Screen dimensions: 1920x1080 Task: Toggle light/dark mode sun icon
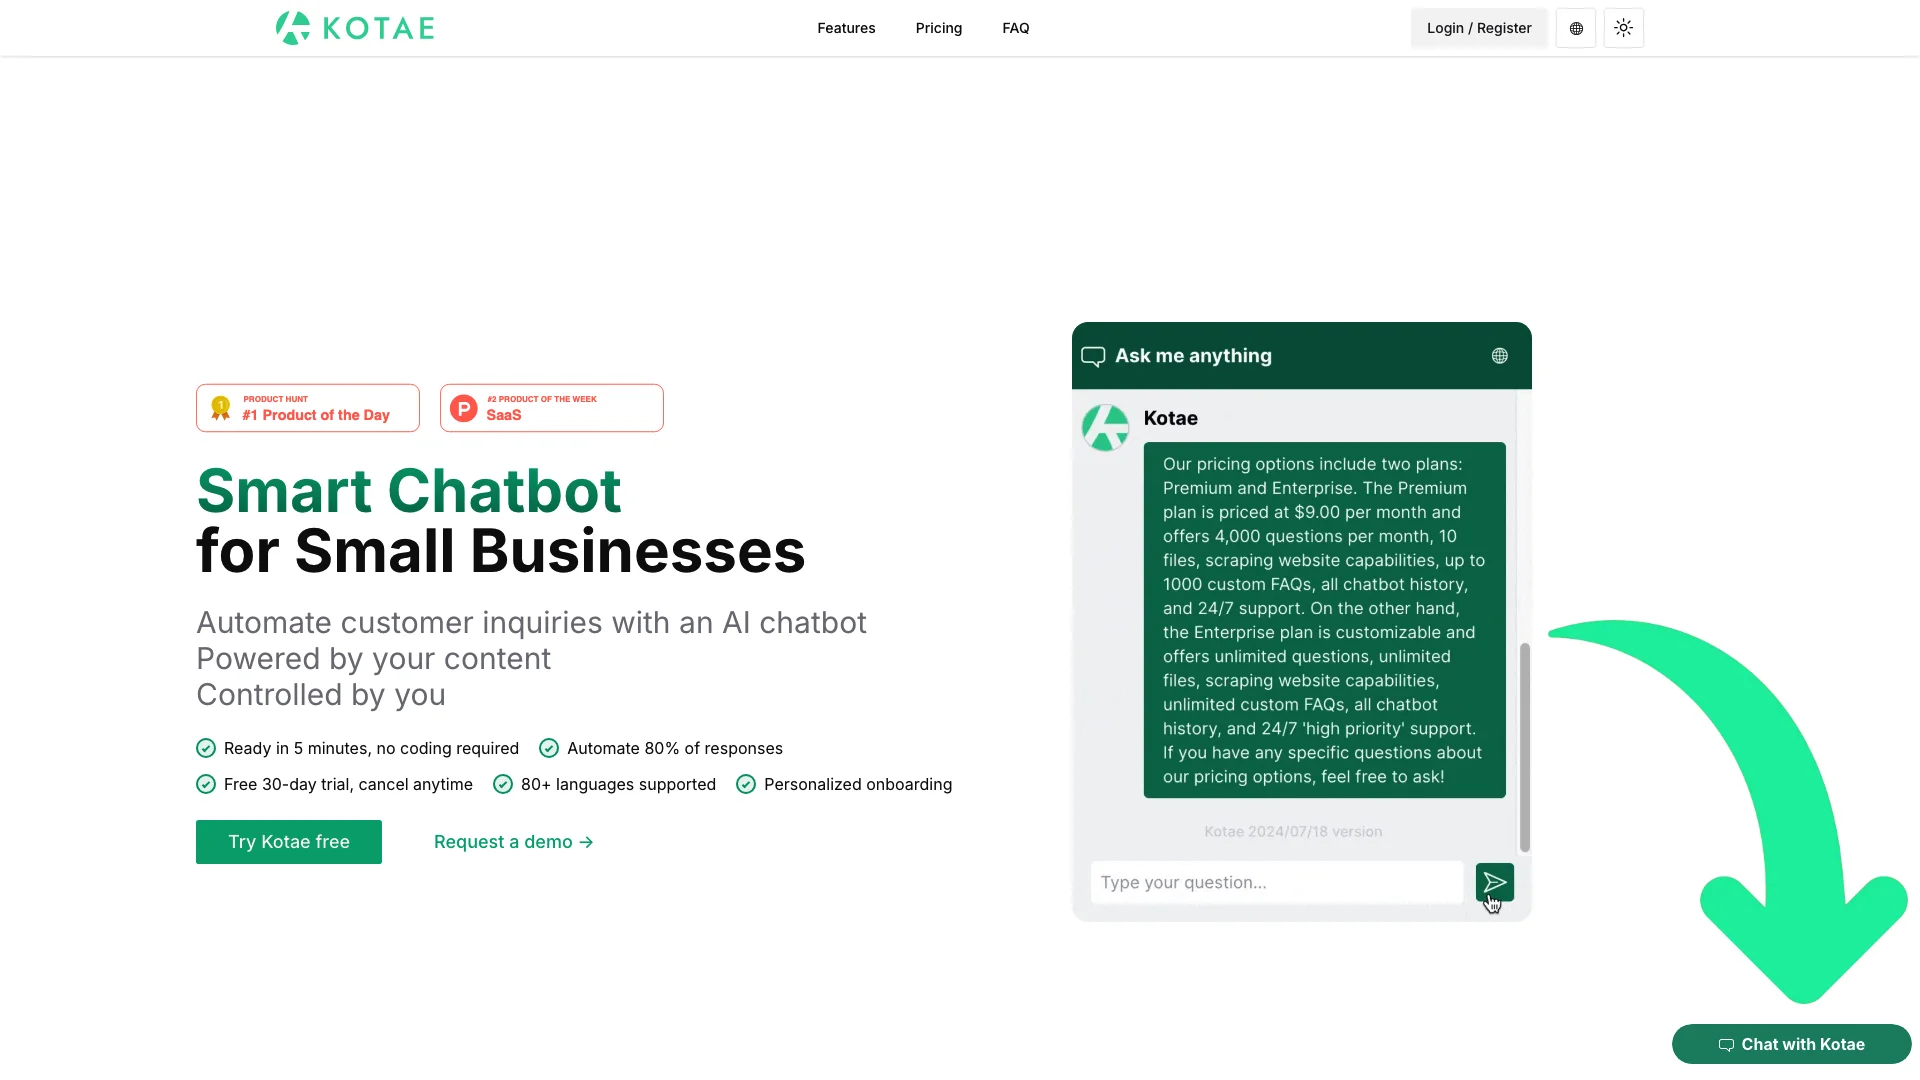point(1623,28)
